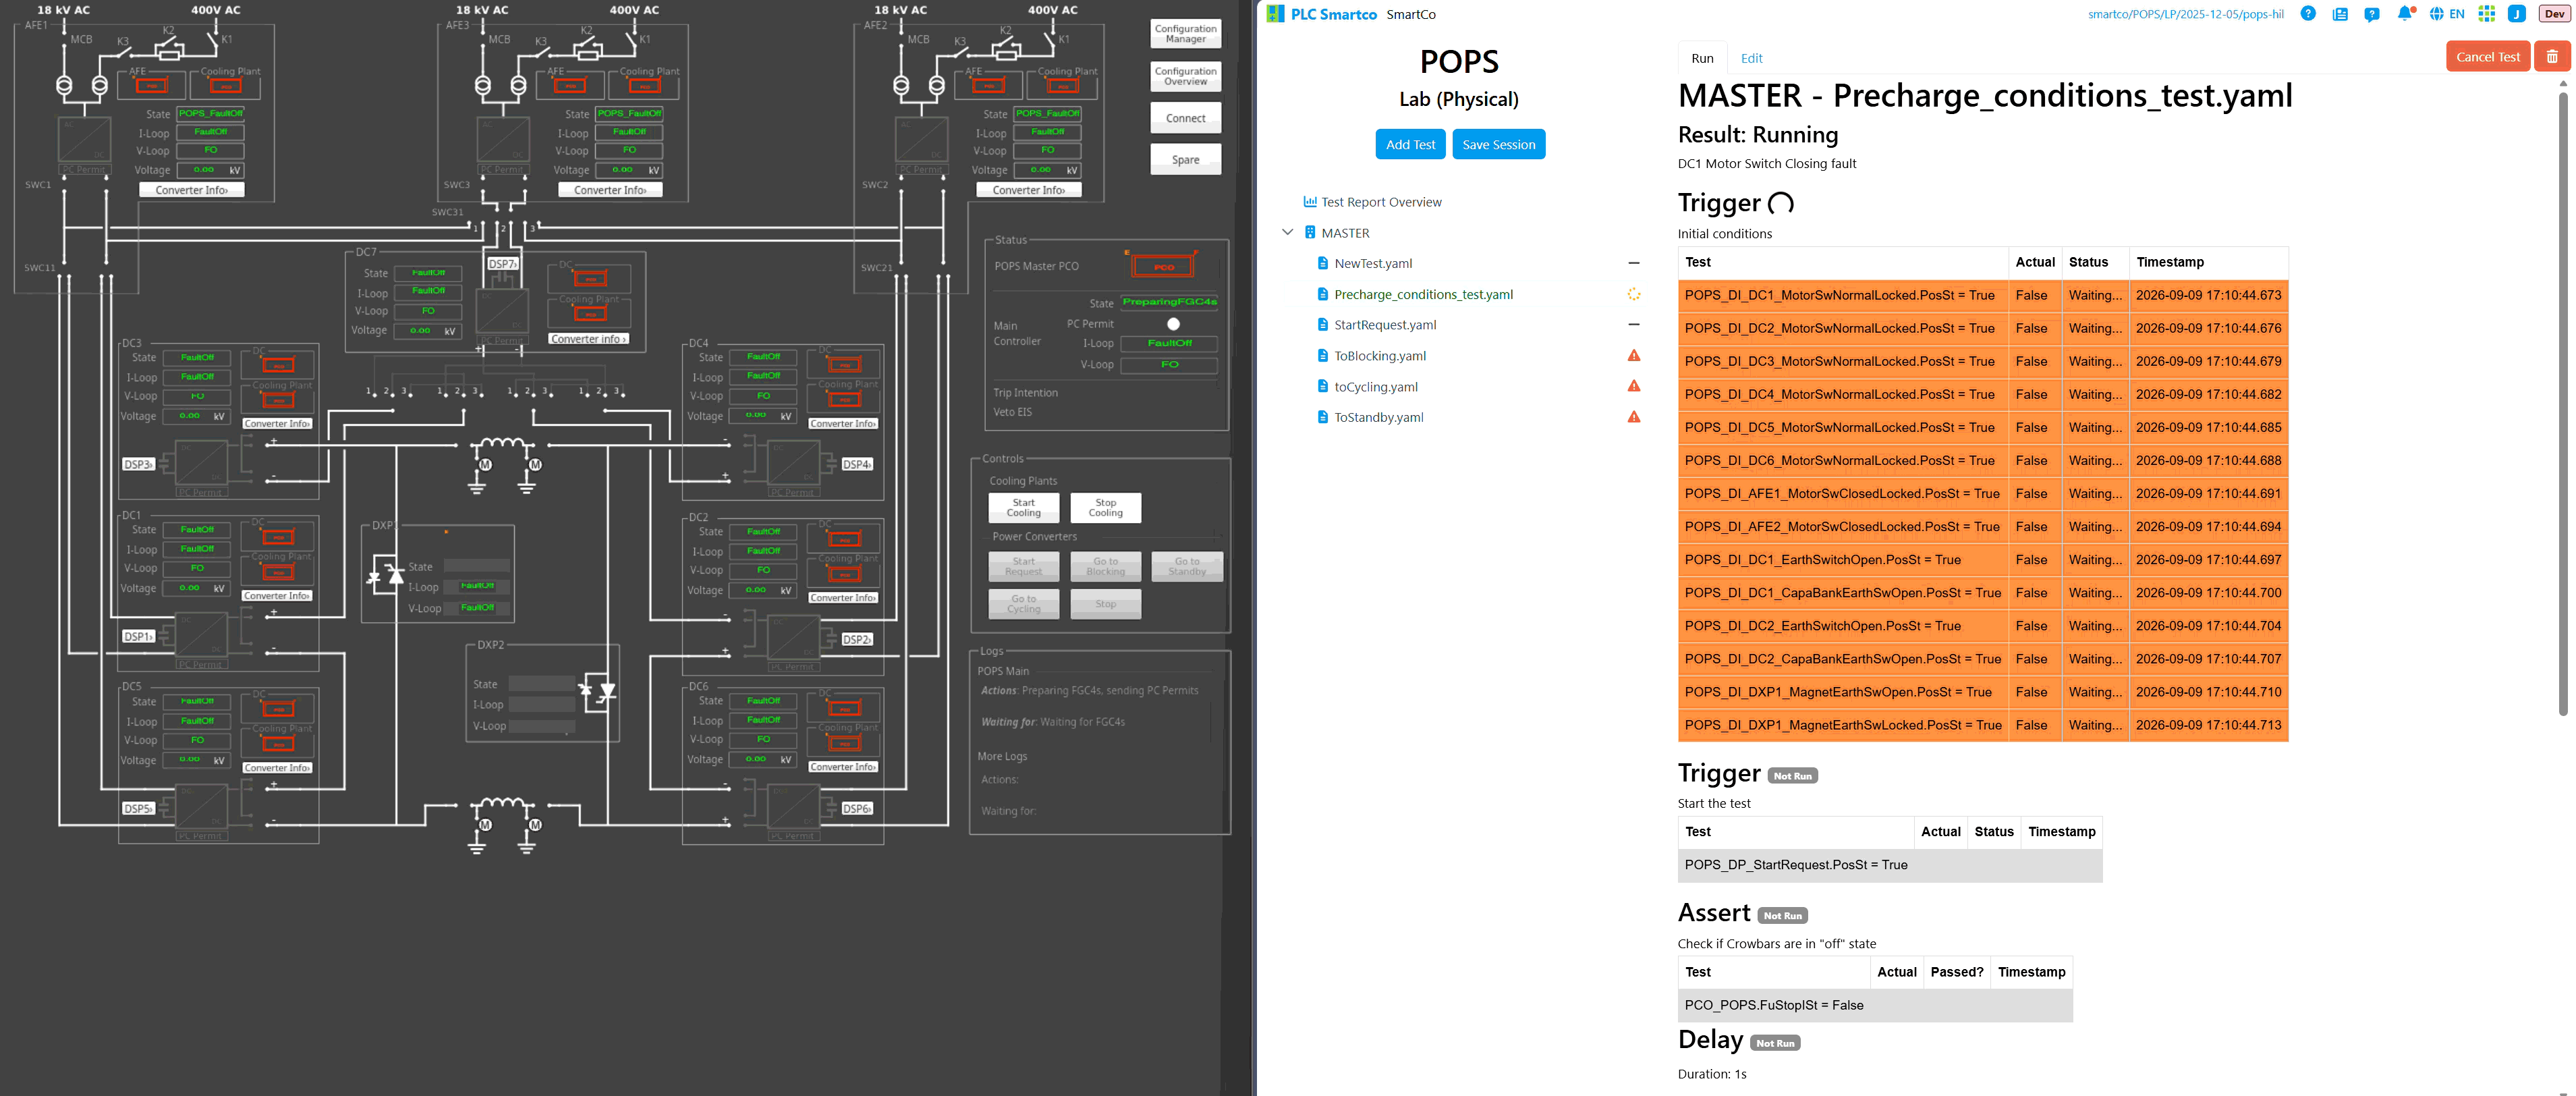Click the Save Session button
The width and height of the screenshot is (2576, 1096).
click(1498, 144)
